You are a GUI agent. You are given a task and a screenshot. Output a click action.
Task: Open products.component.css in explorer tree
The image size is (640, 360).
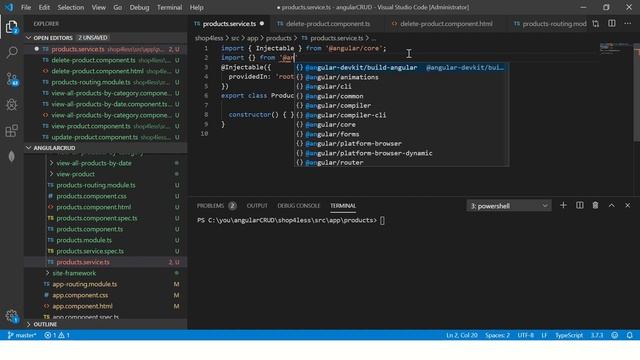click(106, 196)
